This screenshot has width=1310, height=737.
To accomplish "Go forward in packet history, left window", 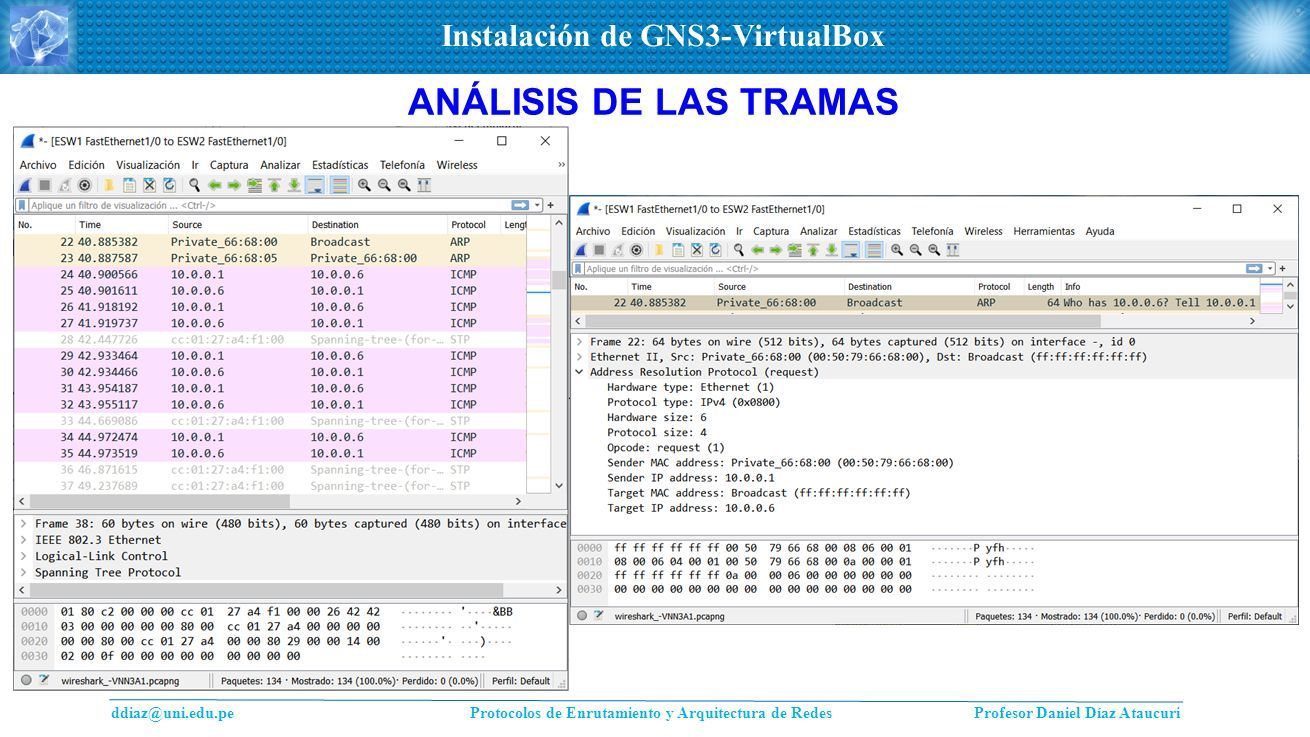I will click(x=234, y=185).
